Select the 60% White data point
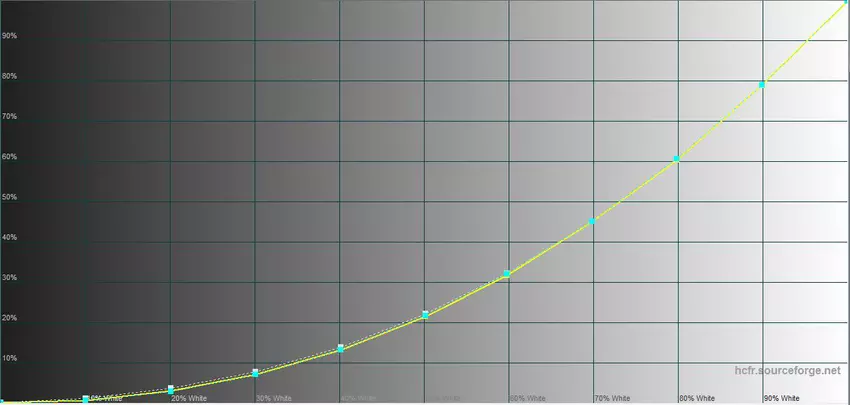This screenshot has height=405, width=850. (507, 273)
